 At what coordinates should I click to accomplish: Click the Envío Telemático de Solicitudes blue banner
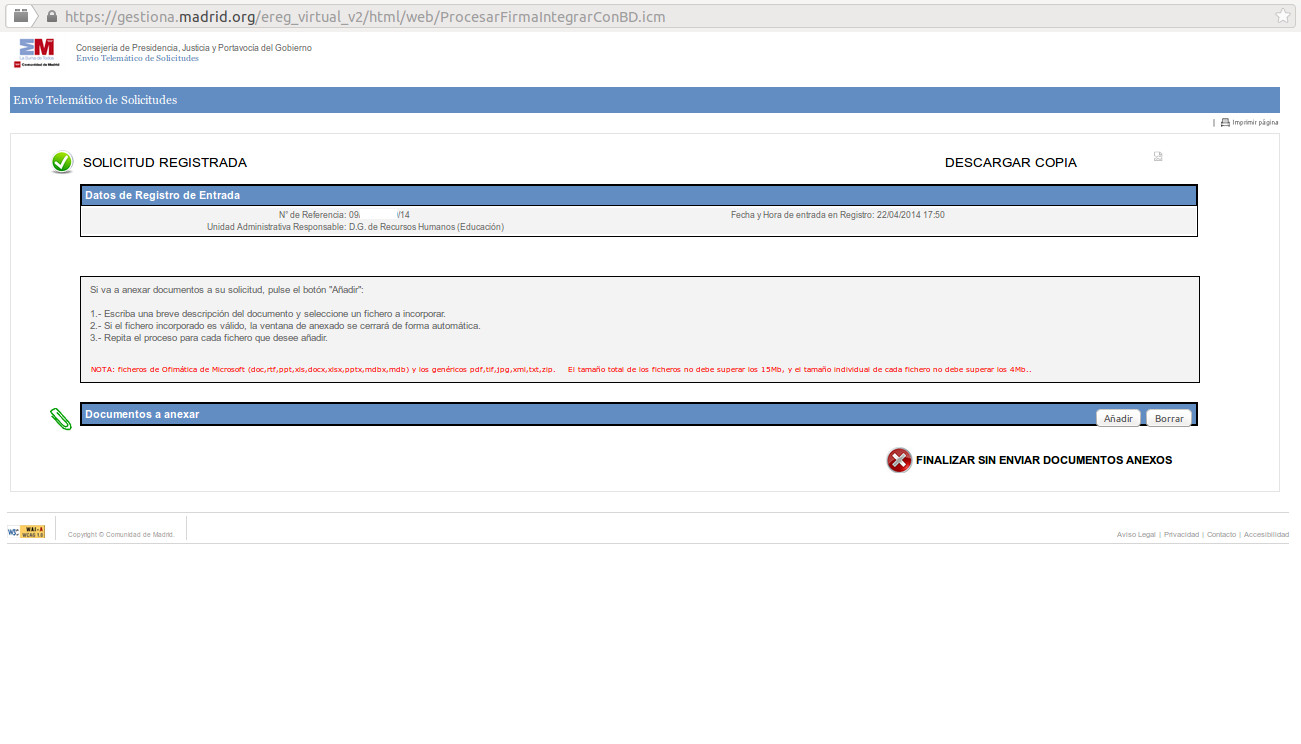(645, 100)
